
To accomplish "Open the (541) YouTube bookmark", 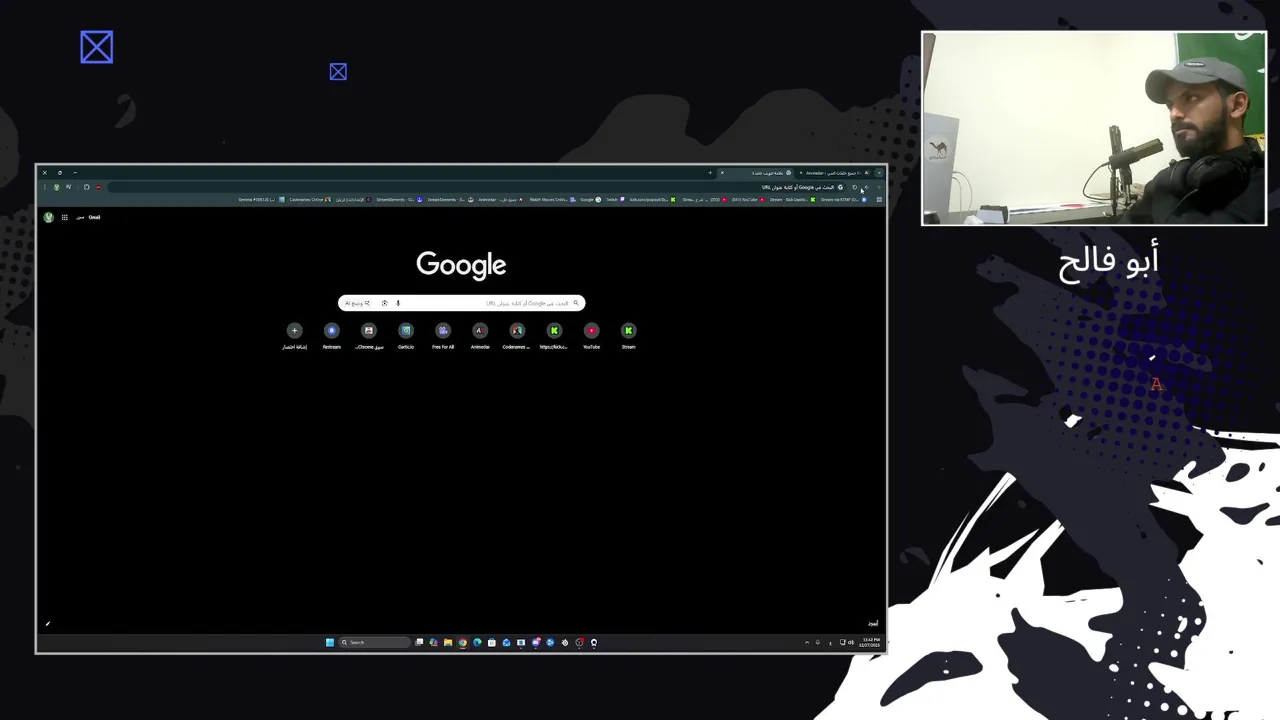I will point(748,199).
